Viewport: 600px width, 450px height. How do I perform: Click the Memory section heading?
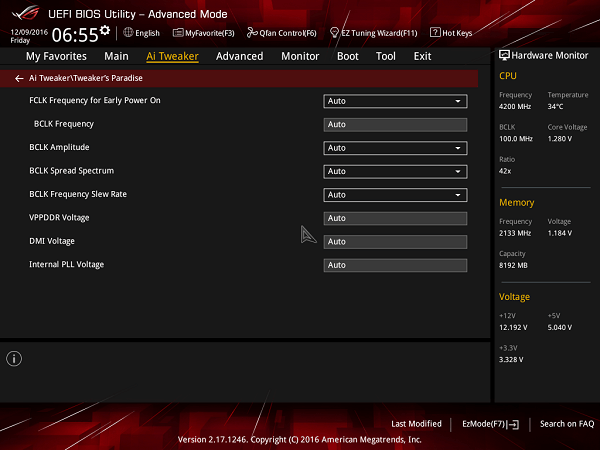point(517,202)
